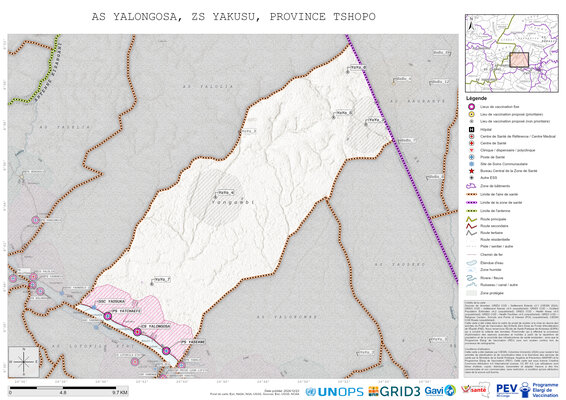Click the Gavi logo
Viewport: 566px width, 400px height.
click(x=440, y=391)
